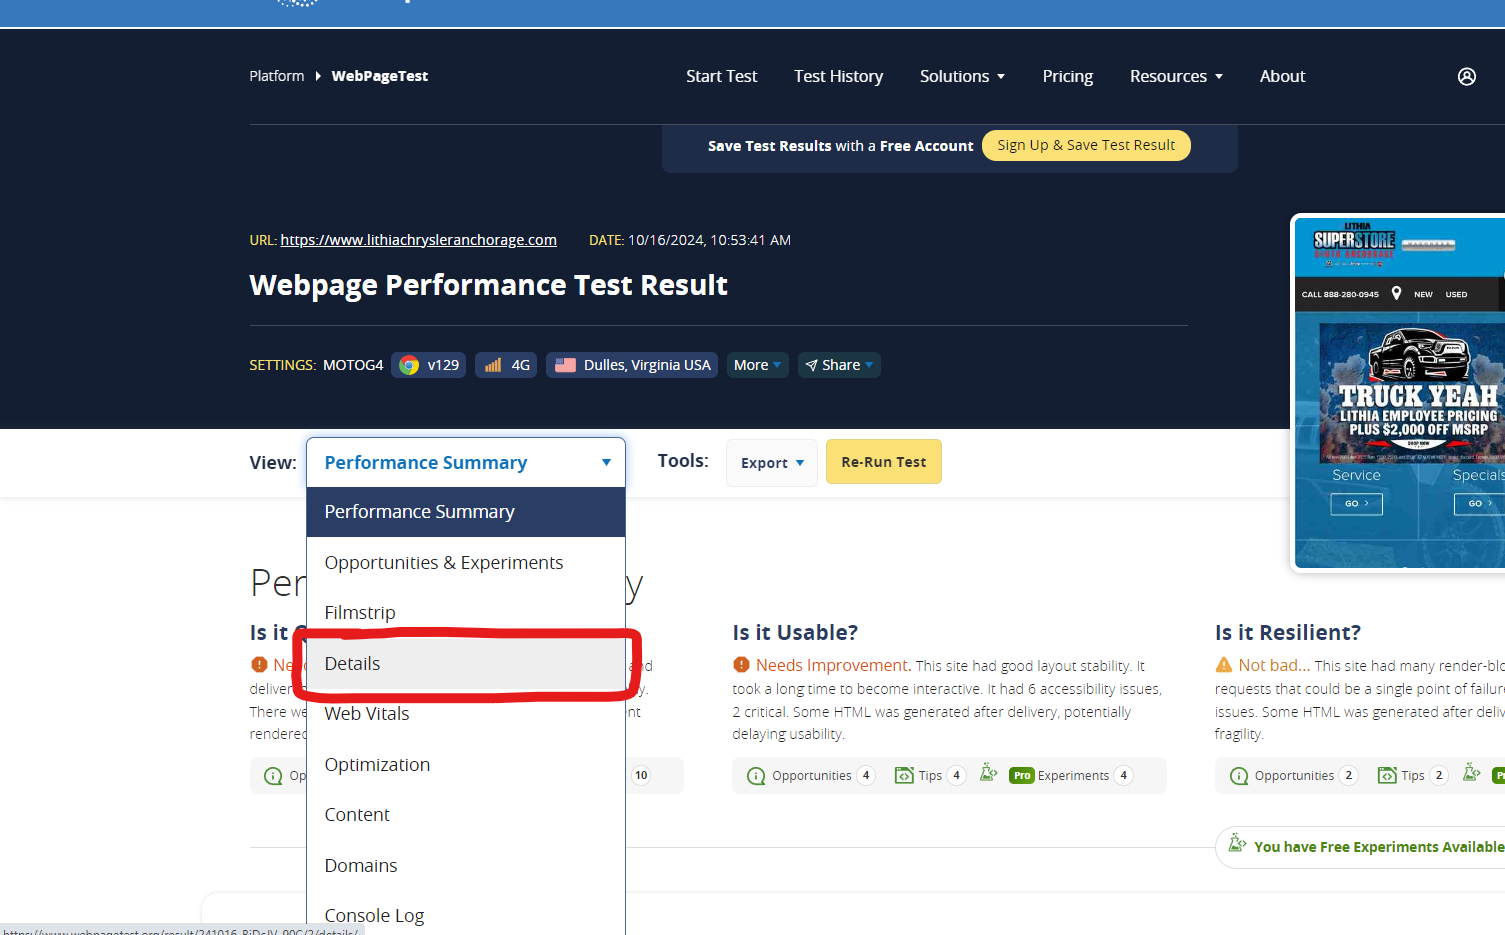Select Console Log view option

466,915
